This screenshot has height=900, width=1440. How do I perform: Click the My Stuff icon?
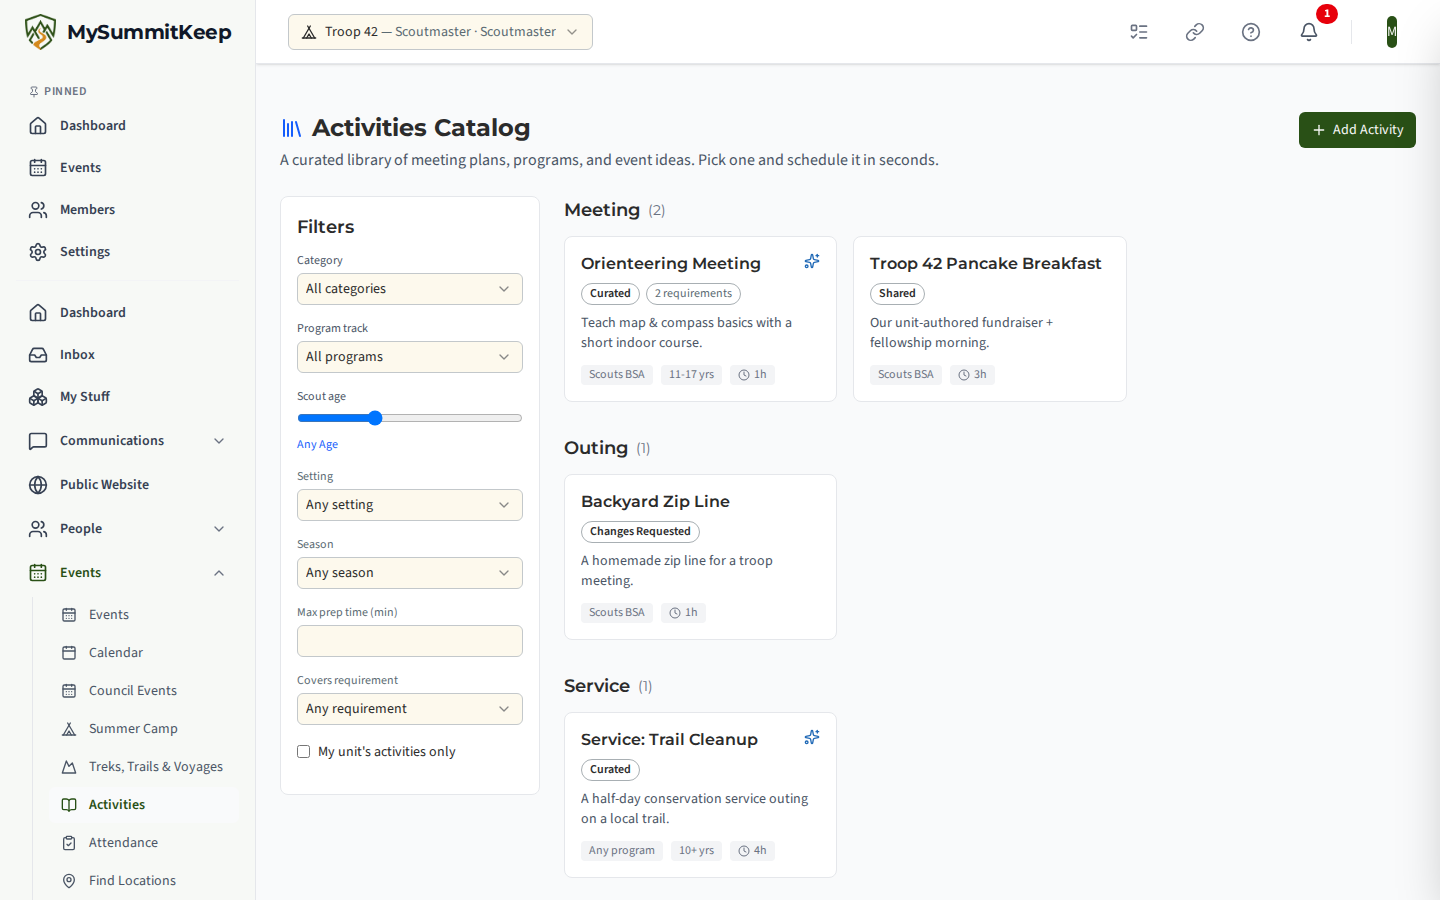pyautogui.click(x=38, y=397)
